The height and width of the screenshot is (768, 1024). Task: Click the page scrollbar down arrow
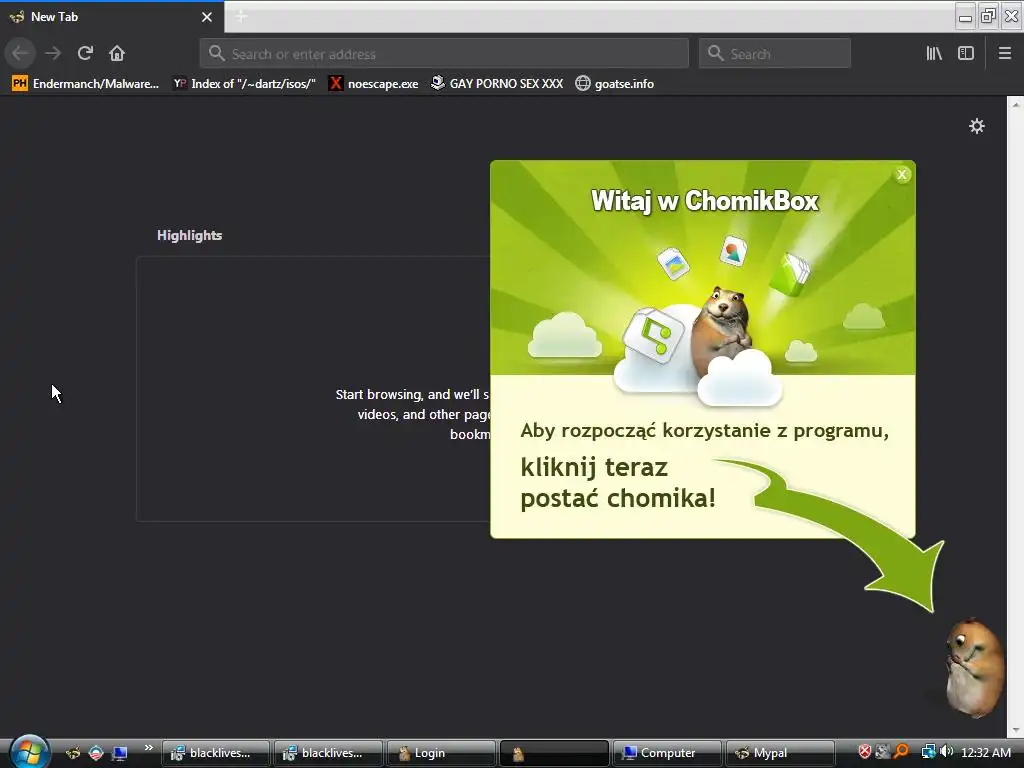coord(1016,730)
